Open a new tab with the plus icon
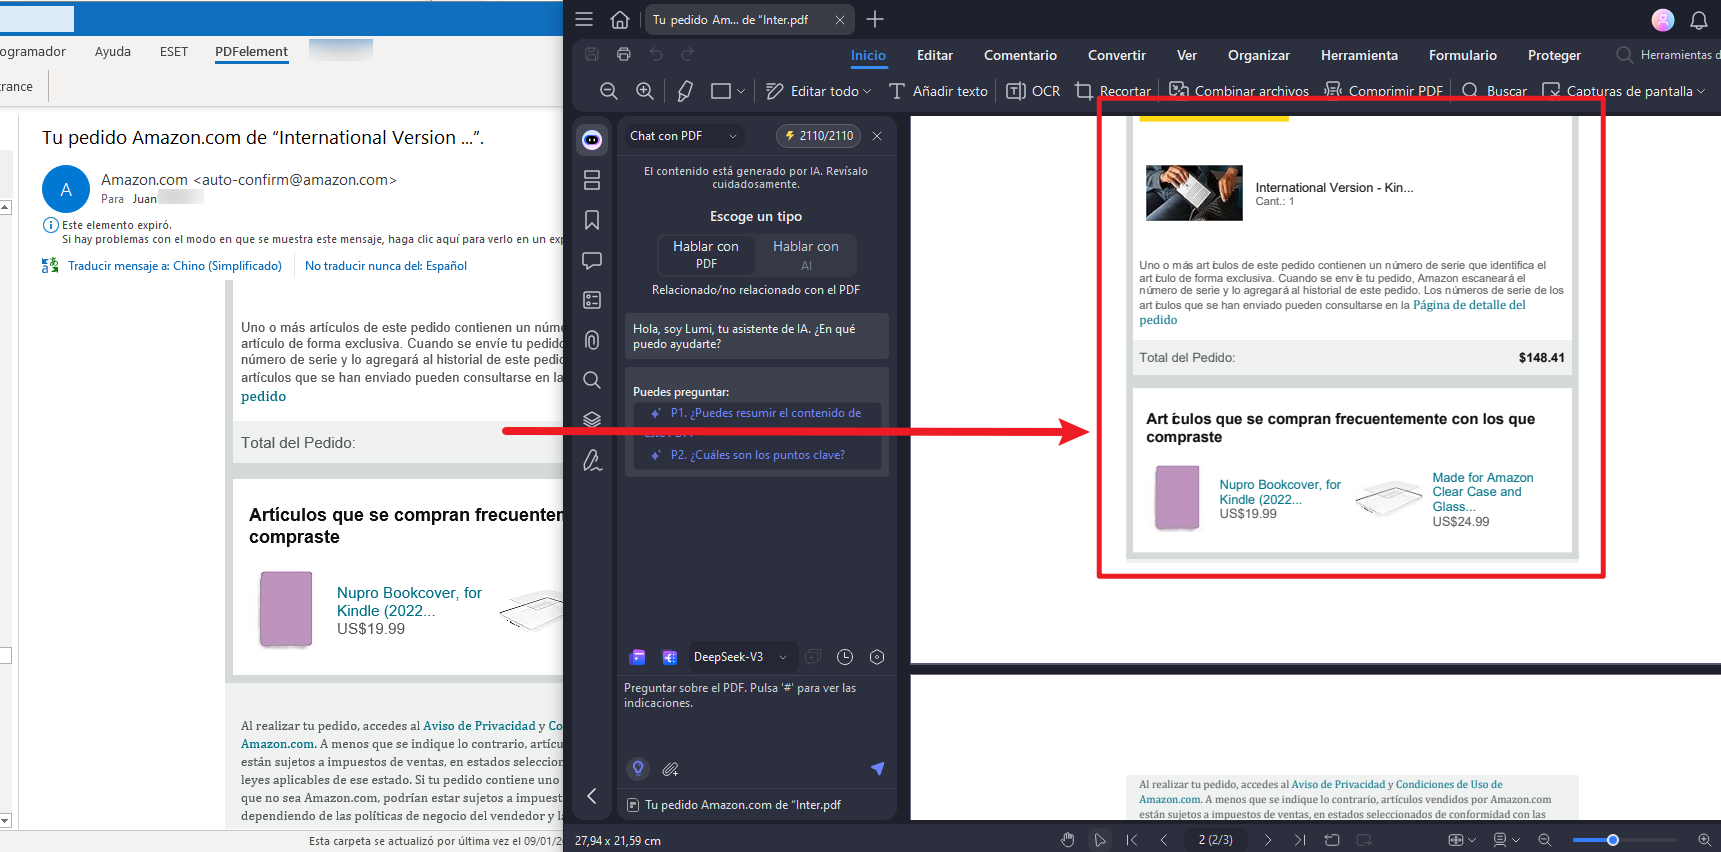This screenshot has width=1721, height=852. [x=875, y=19]
